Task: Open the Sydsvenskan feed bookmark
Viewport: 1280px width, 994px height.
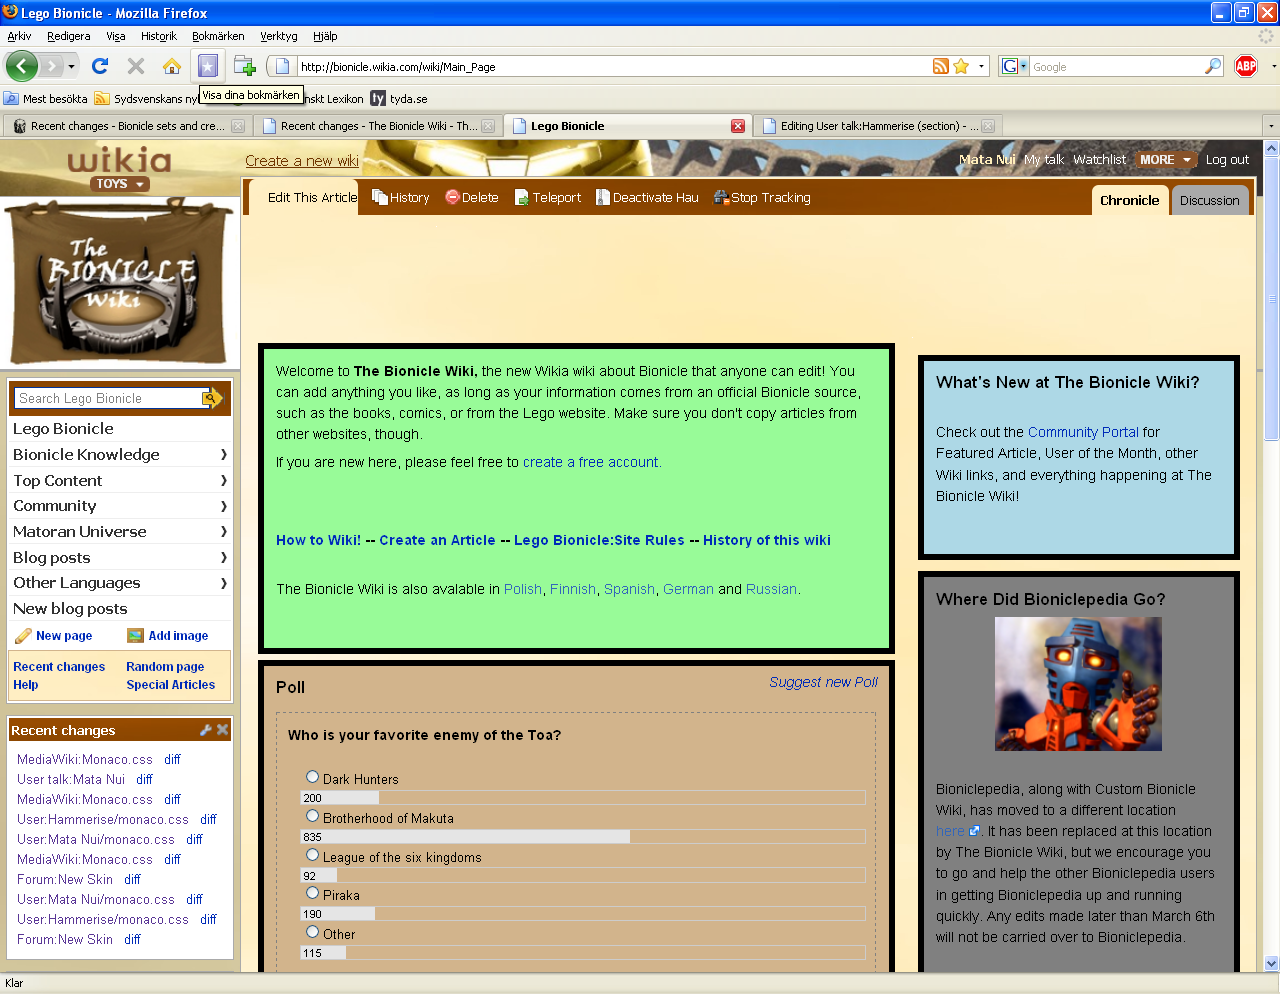Action: click(x=146, y=98)
